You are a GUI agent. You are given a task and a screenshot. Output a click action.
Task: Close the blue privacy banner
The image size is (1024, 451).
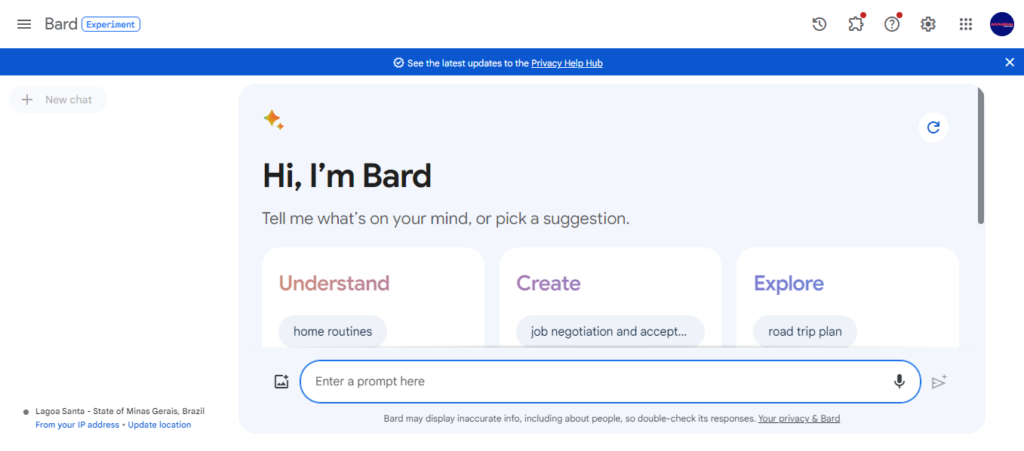[x=1010, y=63]
